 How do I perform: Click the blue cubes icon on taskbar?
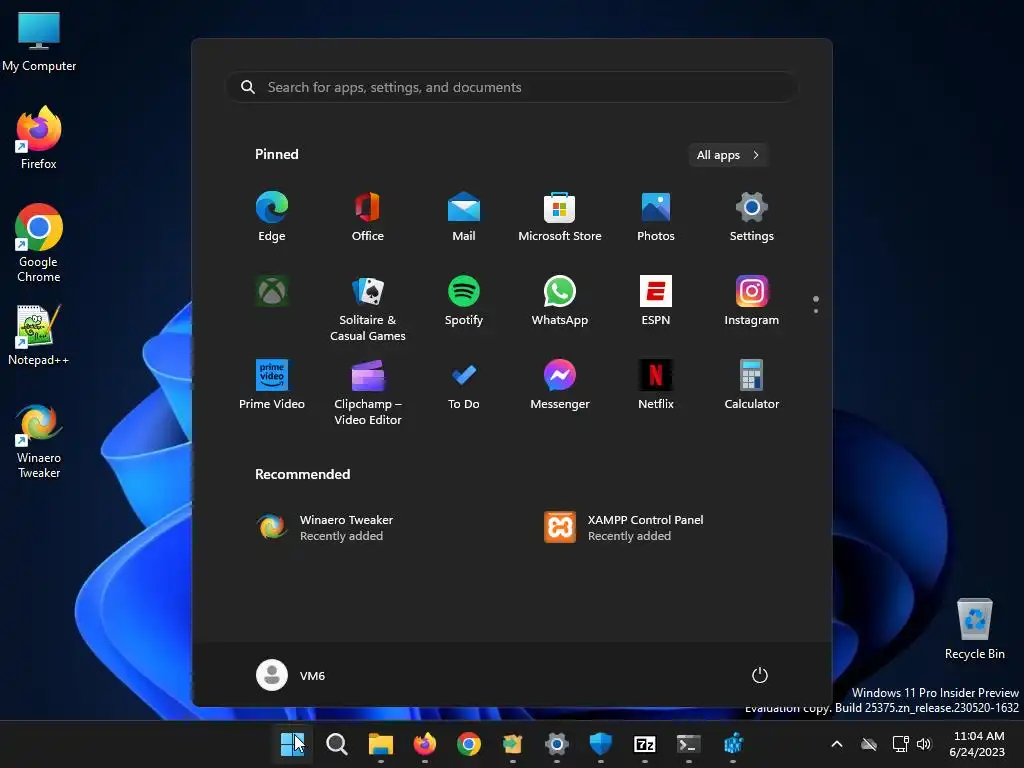(733, 744)
